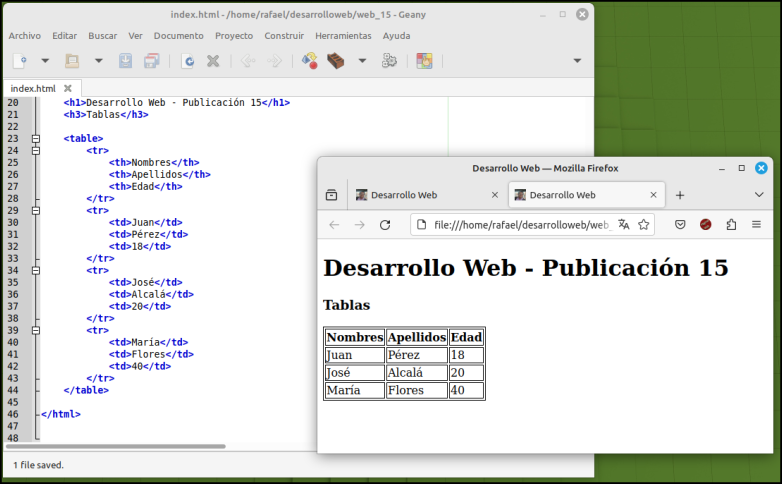Viewport: 782px width, 484px height.
Task: Click Firefox View icon in tab bar
Action: (332, 195)
